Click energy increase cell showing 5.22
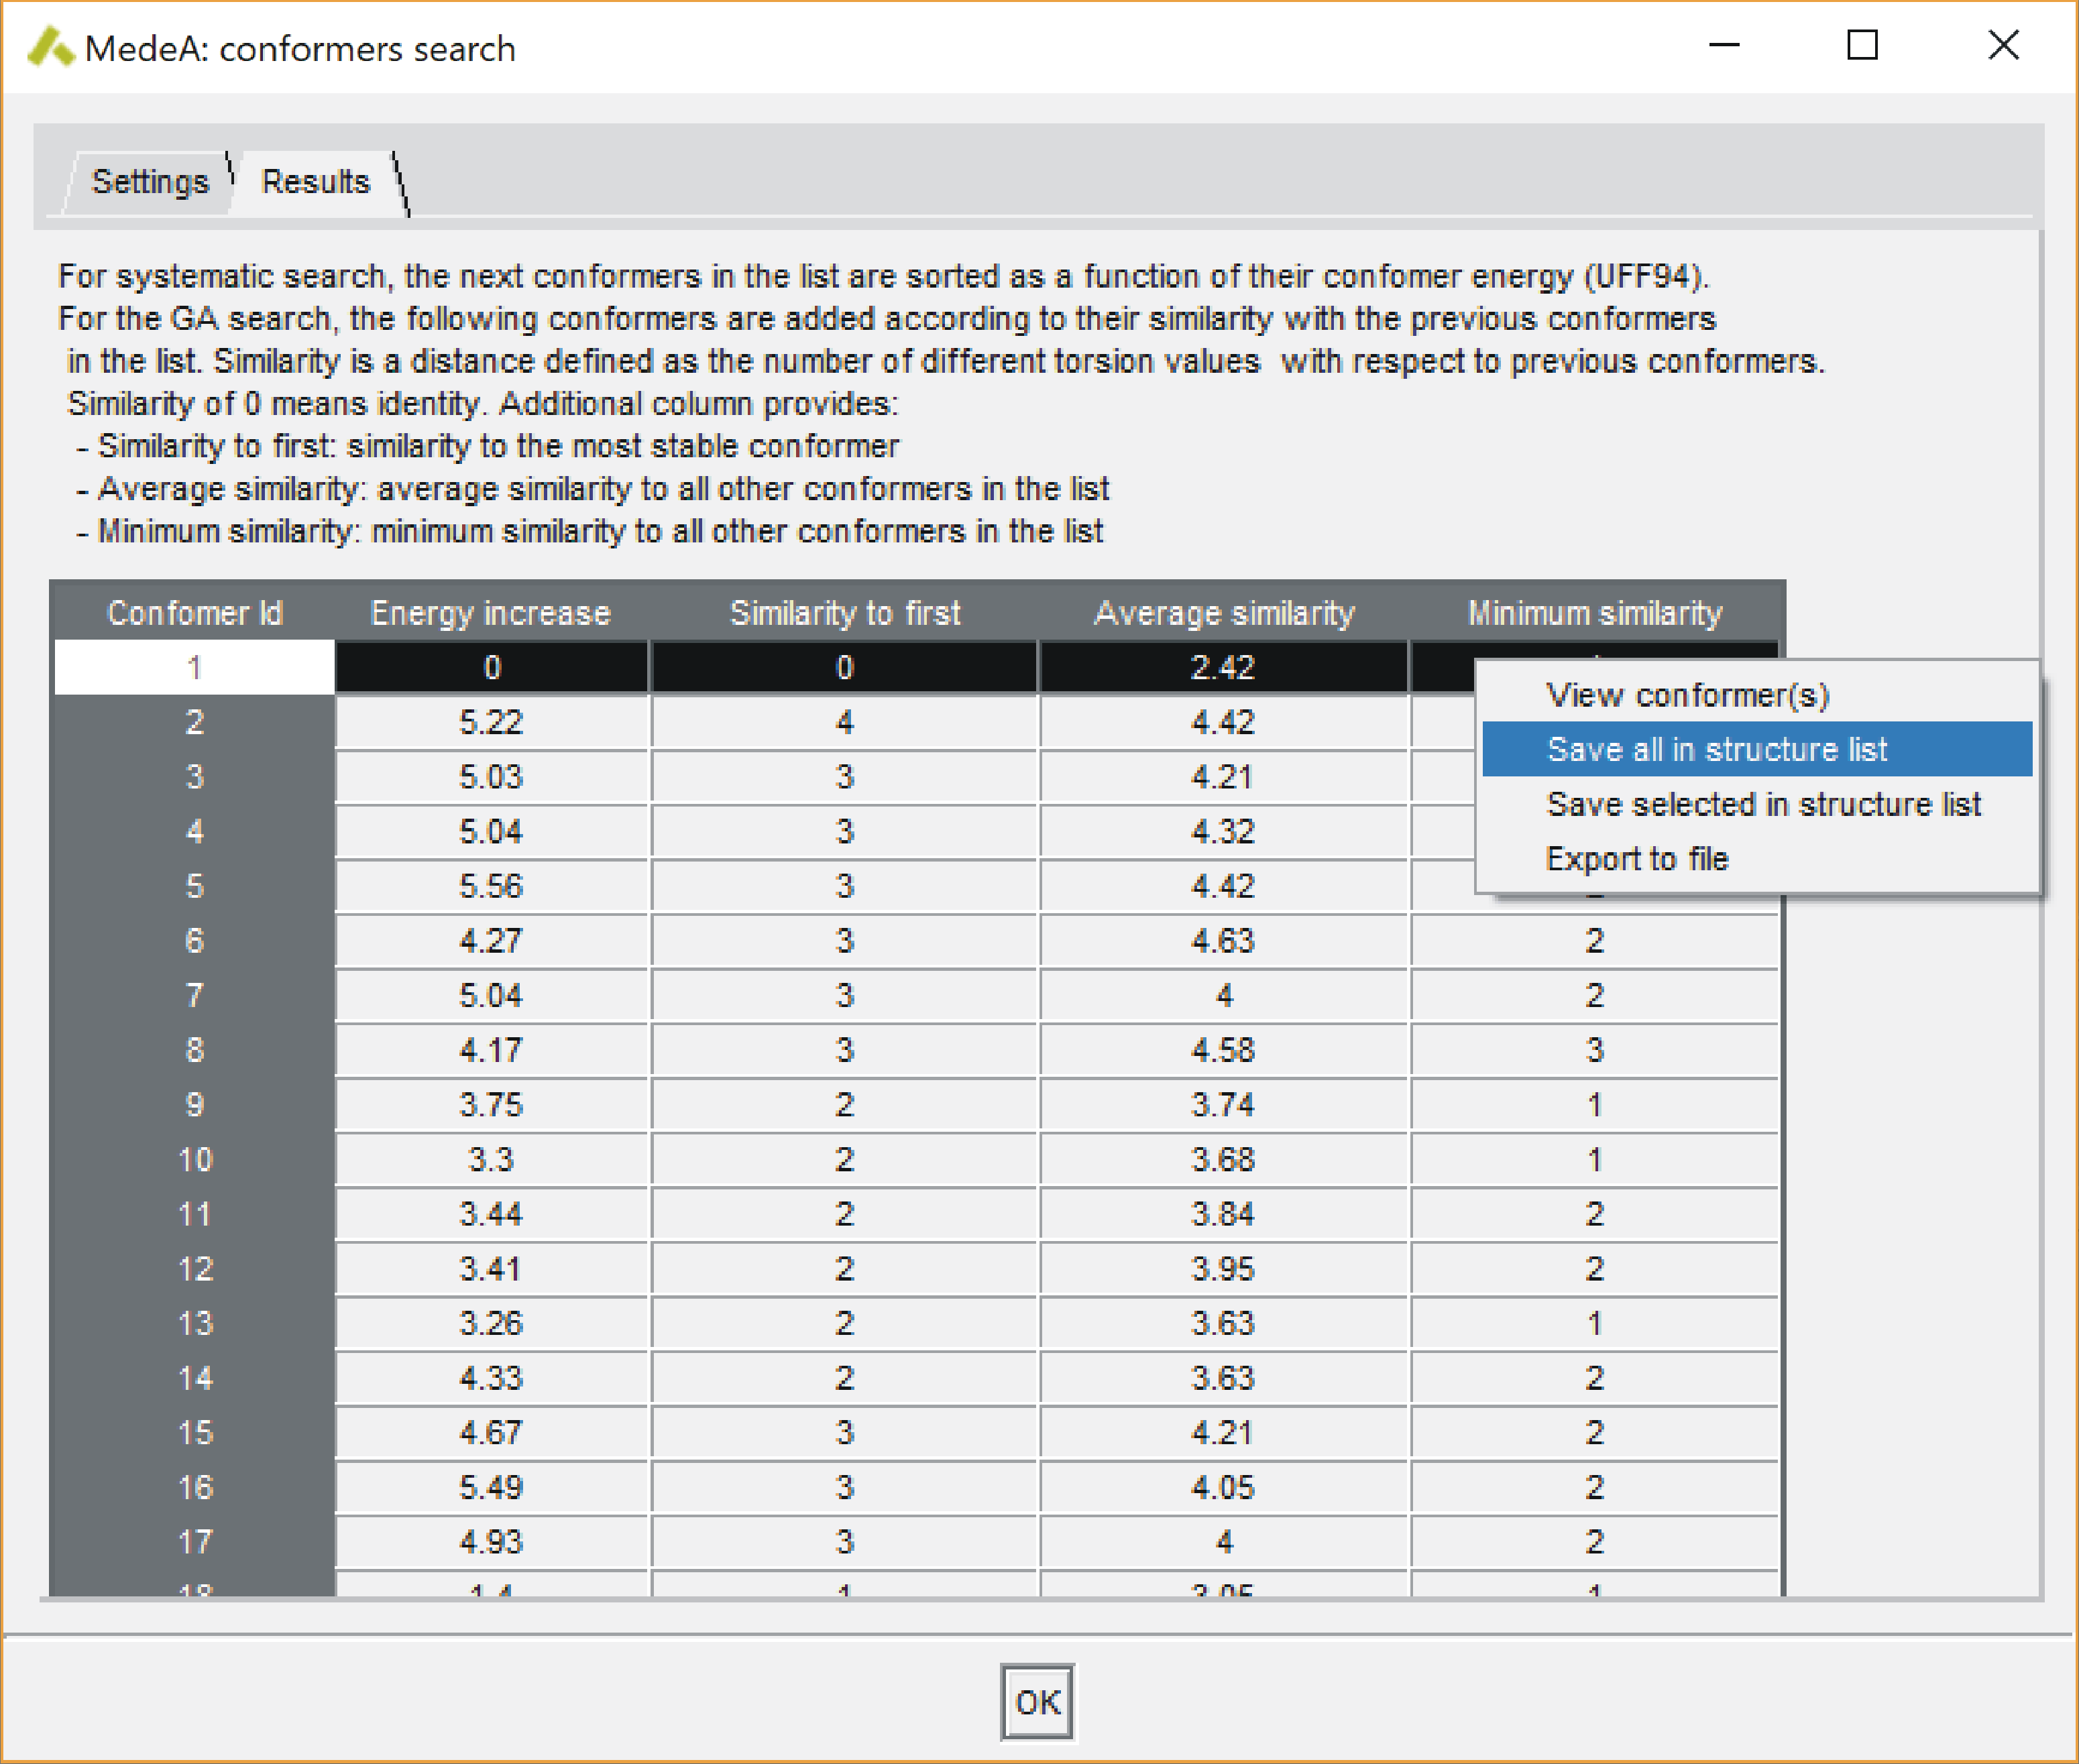Screen dimensions: 2079x1764 [x=490, y=722]
